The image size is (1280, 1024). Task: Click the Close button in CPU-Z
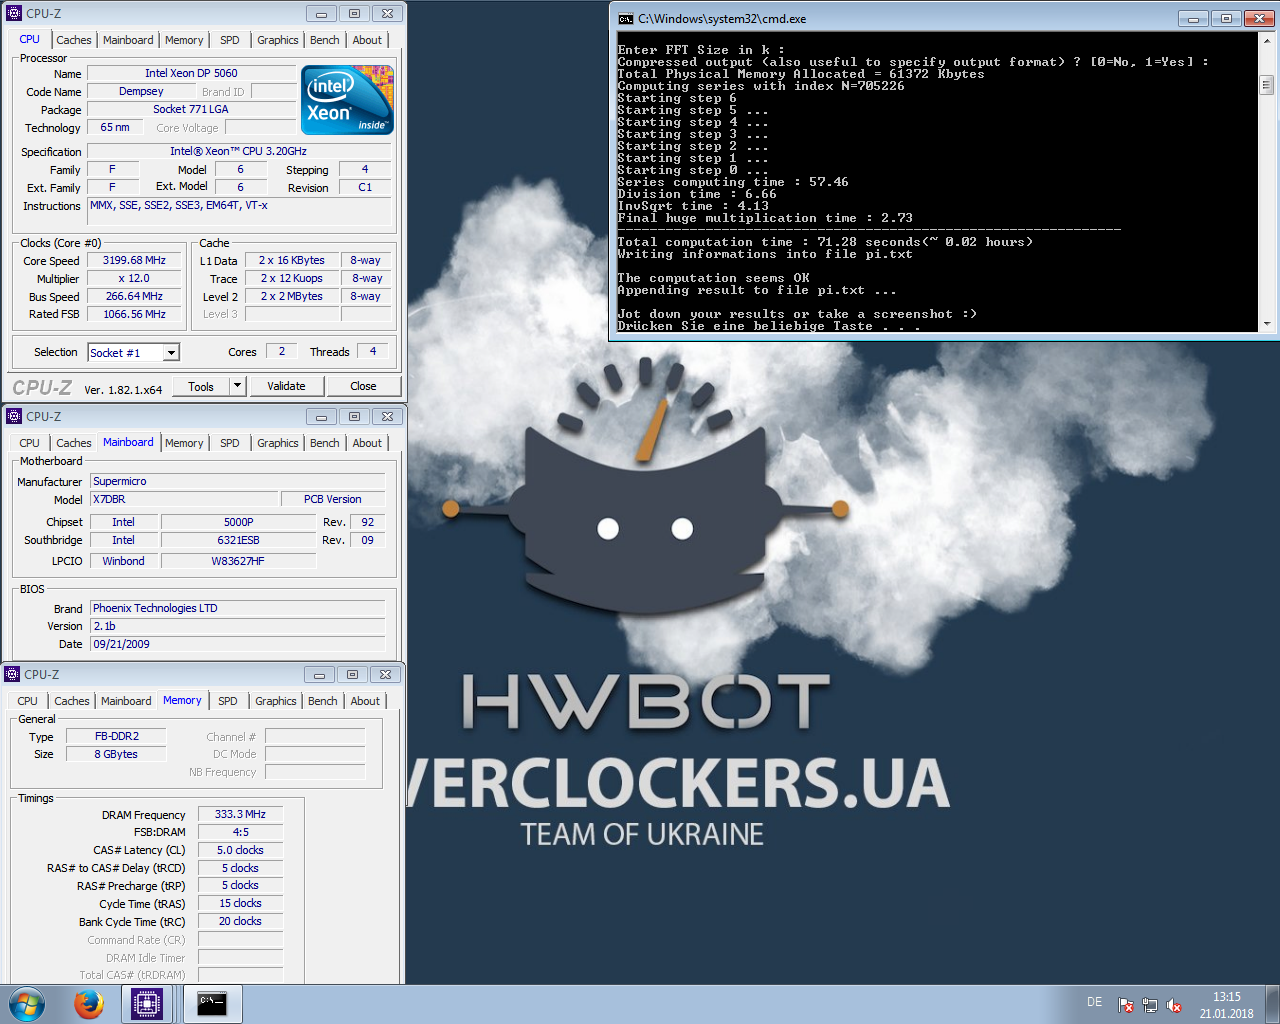click(363, 386)
